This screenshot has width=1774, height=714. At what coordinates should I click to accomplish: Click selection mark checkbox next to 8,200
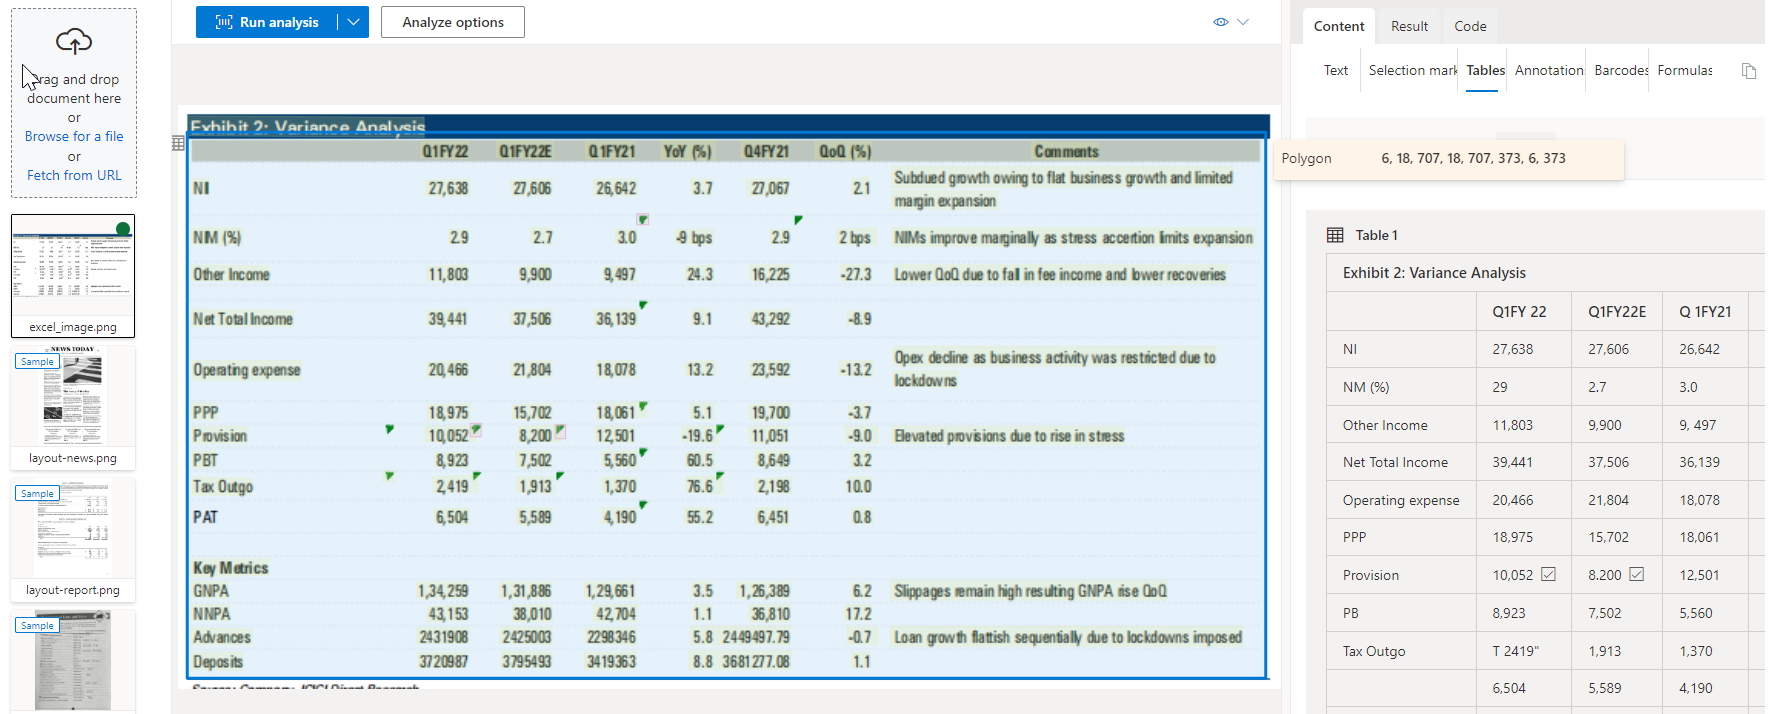pyautogui.click(x=1636, y=574)
